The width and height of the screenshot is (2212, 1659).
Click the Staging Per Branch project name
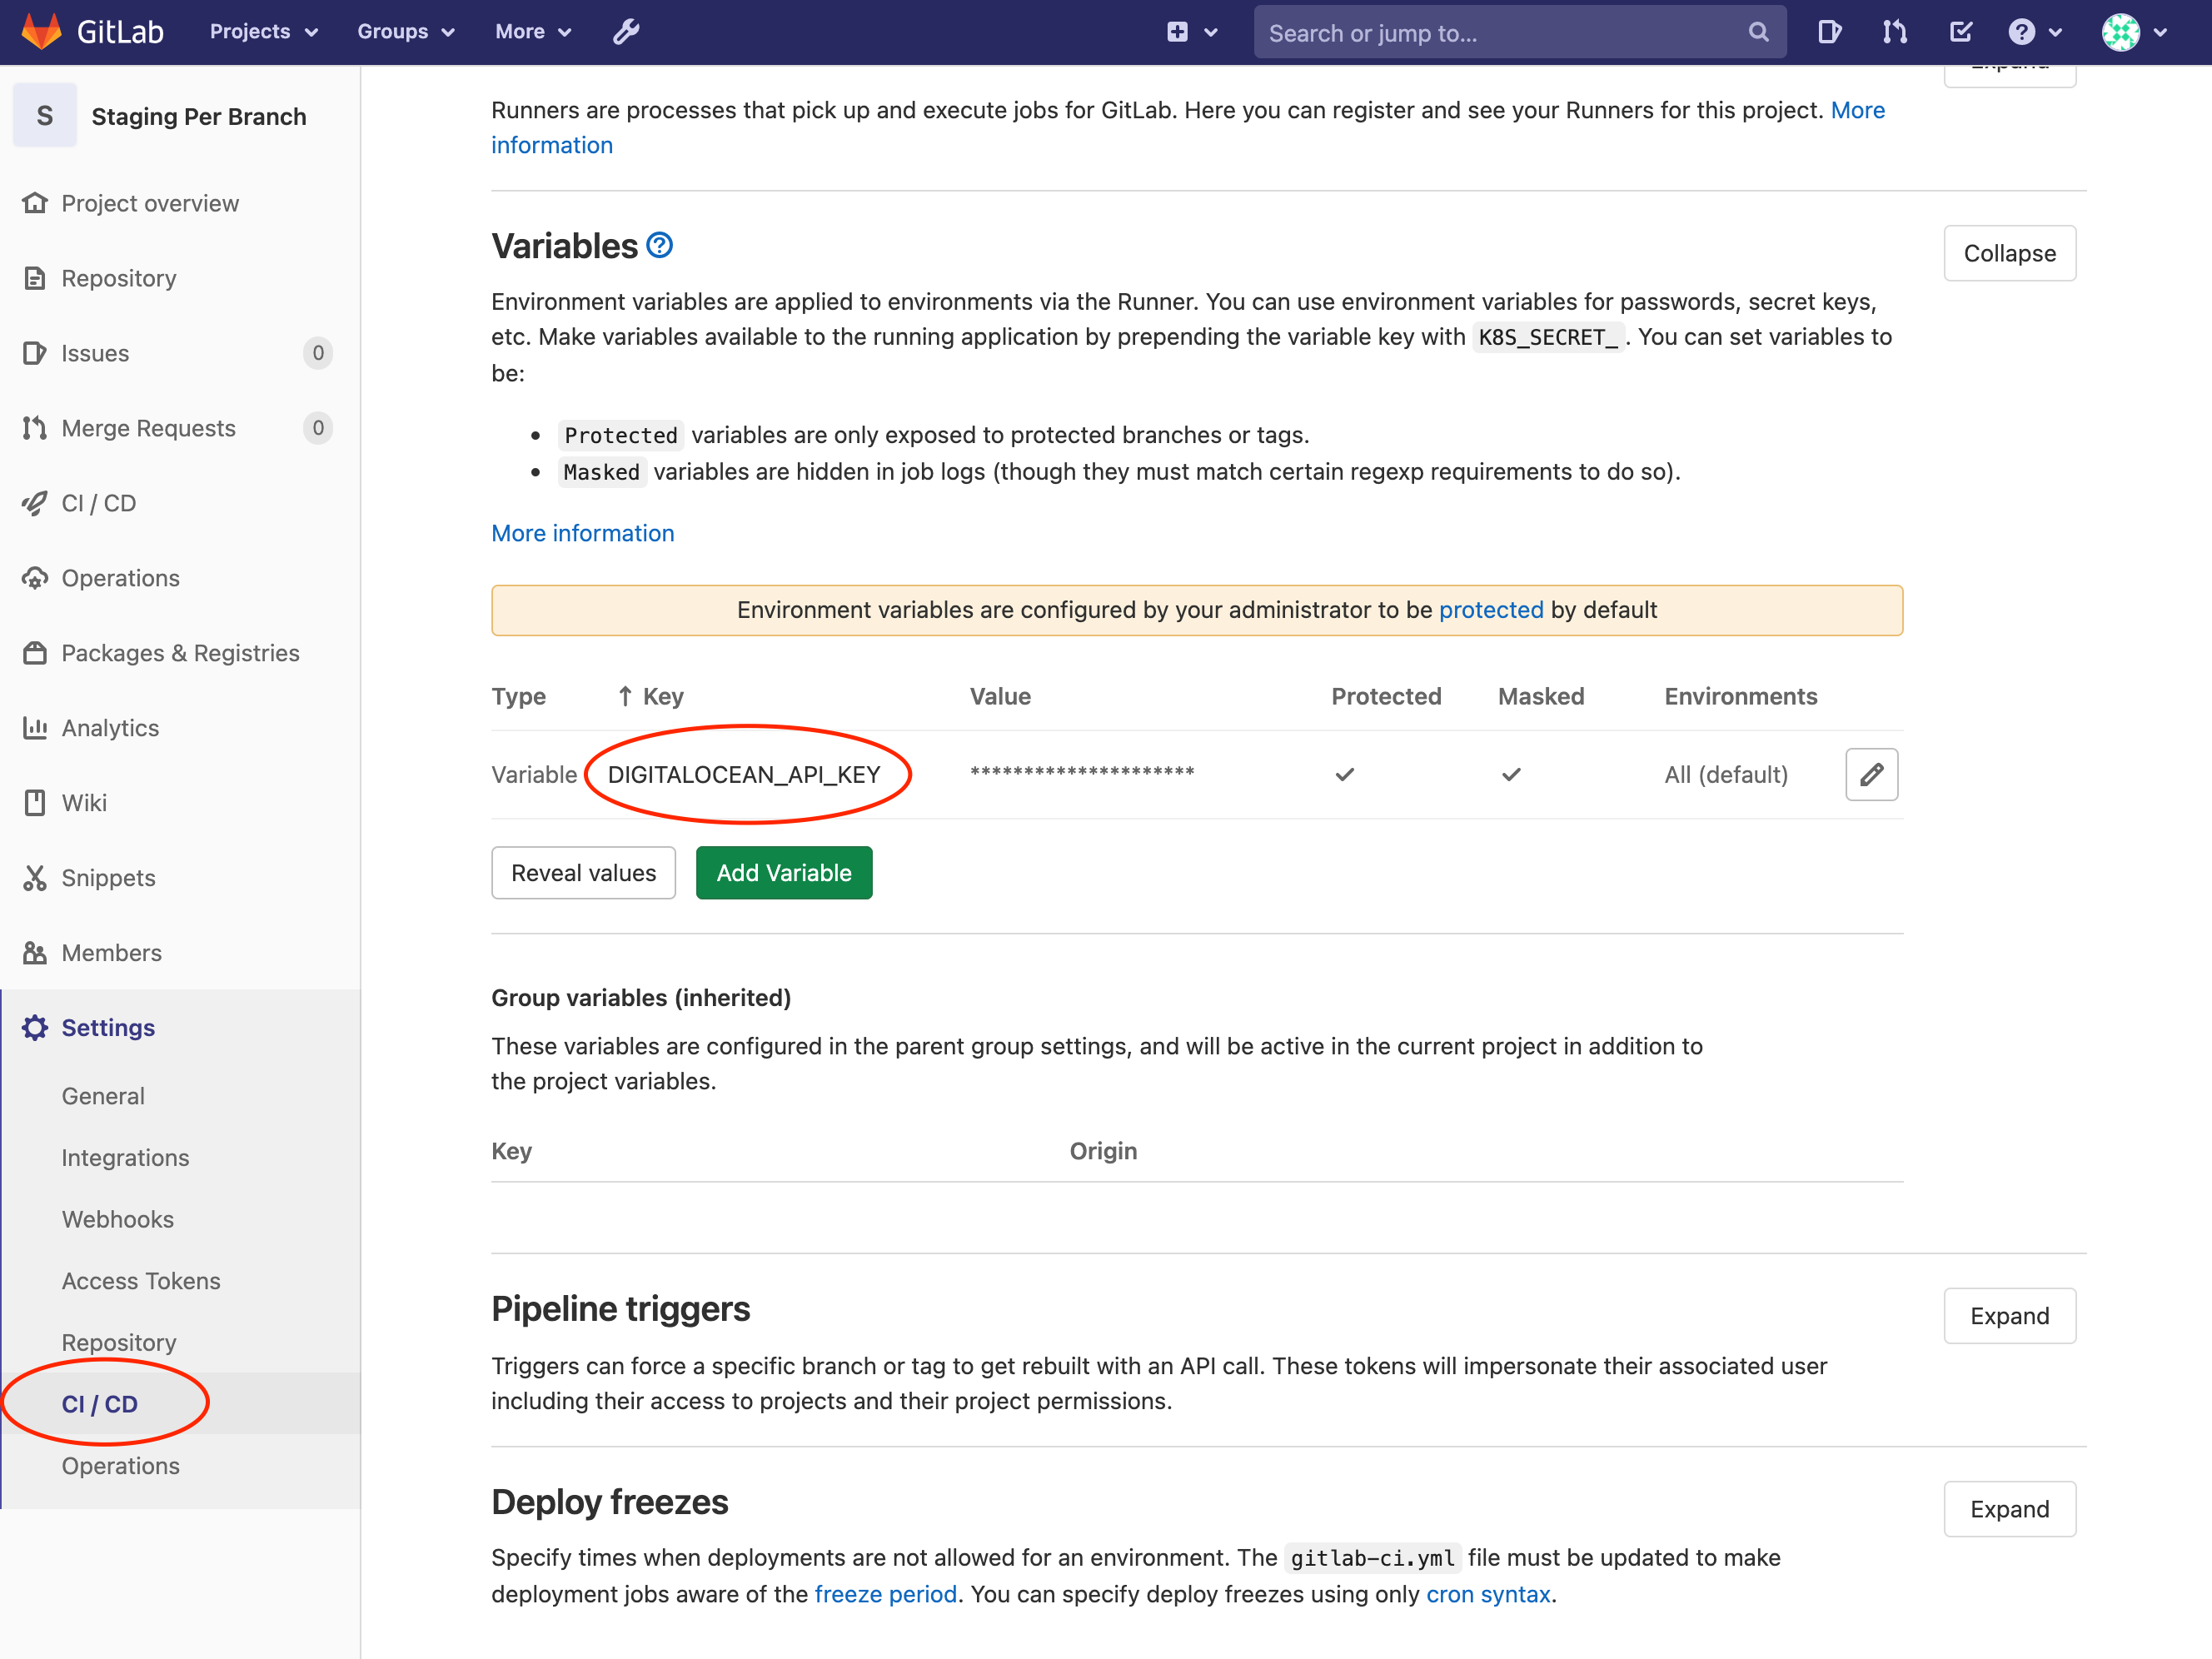[199, 116]
